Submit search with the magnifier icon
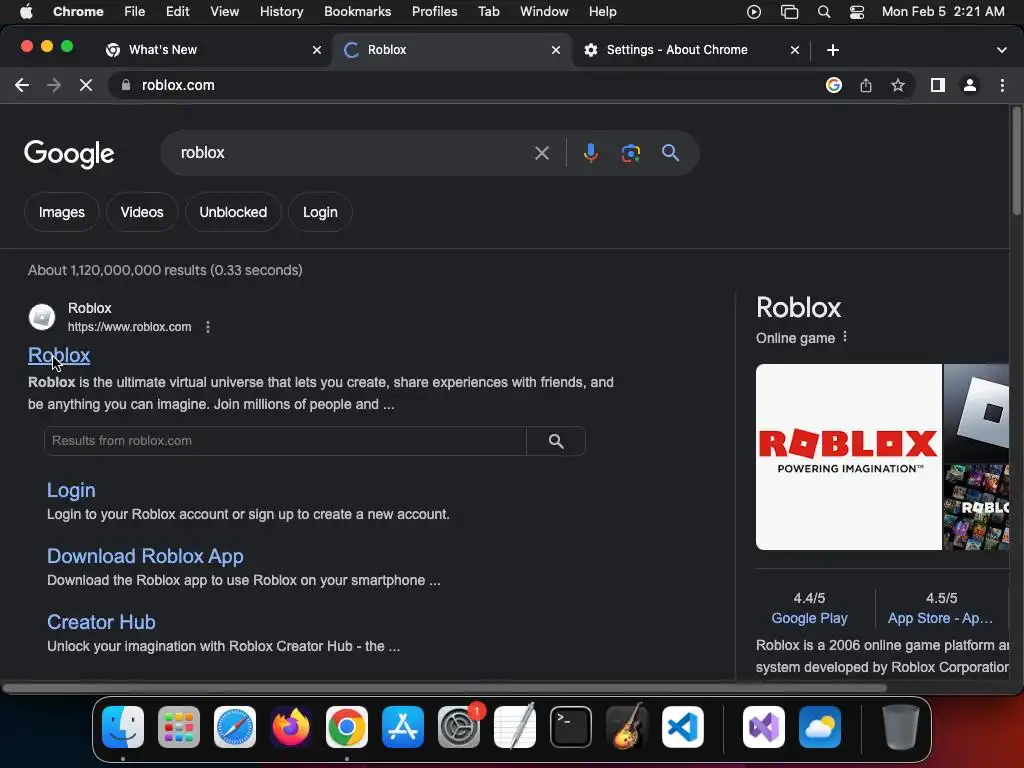The height and width of the screenshot is (768, 1024). click(x=670, y=153)
